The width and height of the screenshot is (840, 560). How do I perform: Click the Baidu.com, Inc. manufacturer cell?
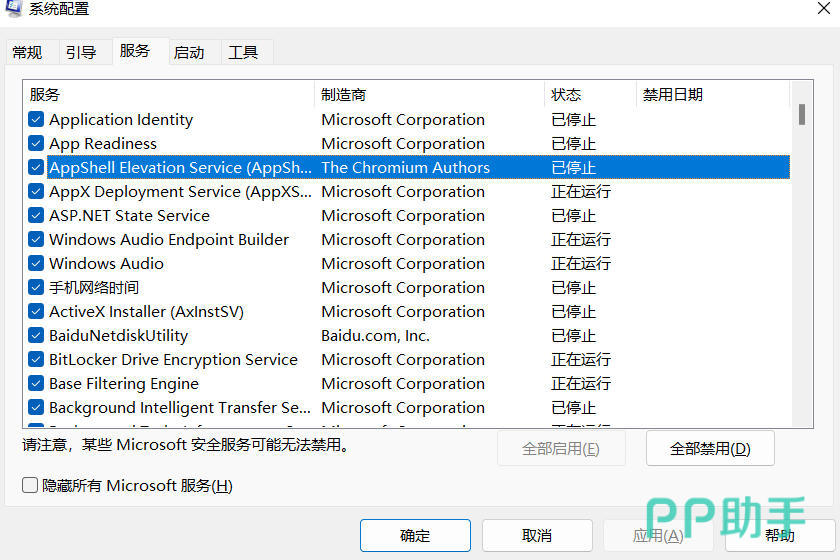[376, 335]
